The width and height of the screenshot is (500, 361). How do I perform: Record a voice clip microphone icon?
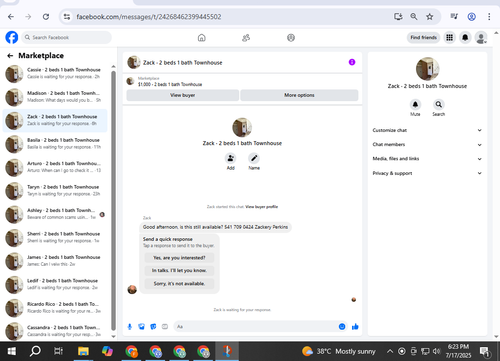pyautogui.click(x=130, y=327)
